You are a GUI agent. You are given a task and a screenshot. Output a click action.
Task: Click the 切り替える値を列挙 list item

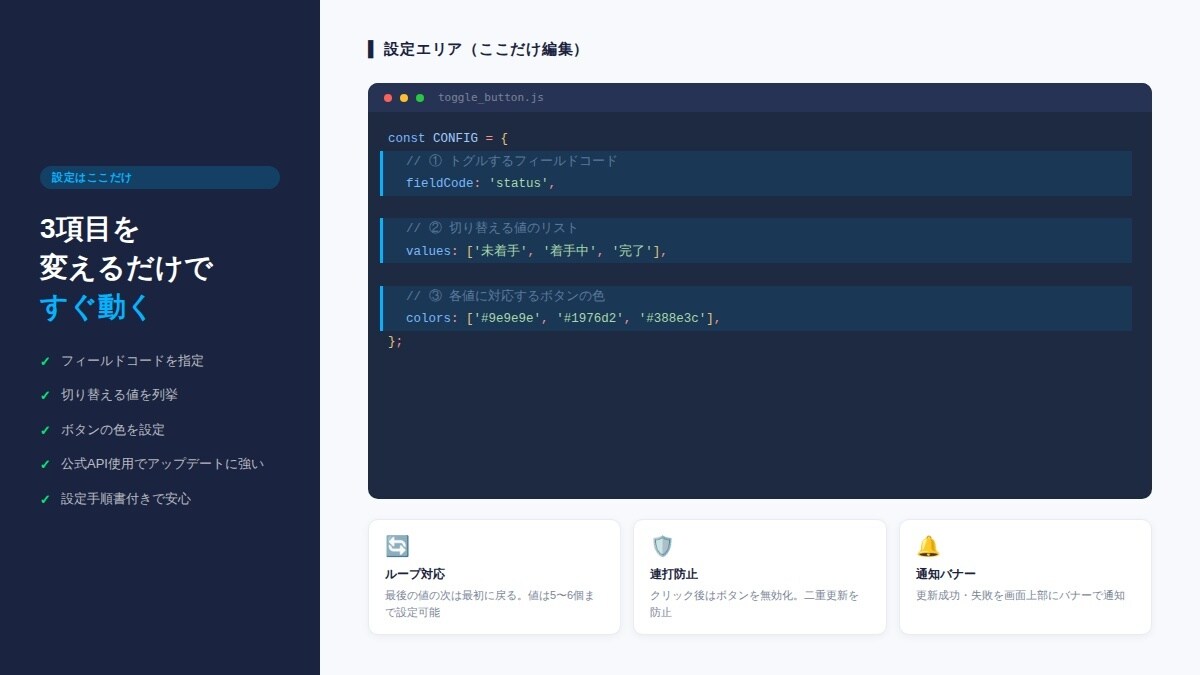pos(119,395)
